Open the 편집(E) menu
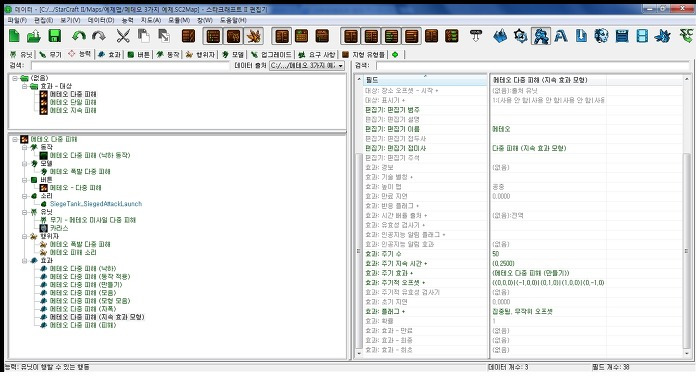Viewport: 700px width, 376px height. click(x=43, y=20)
